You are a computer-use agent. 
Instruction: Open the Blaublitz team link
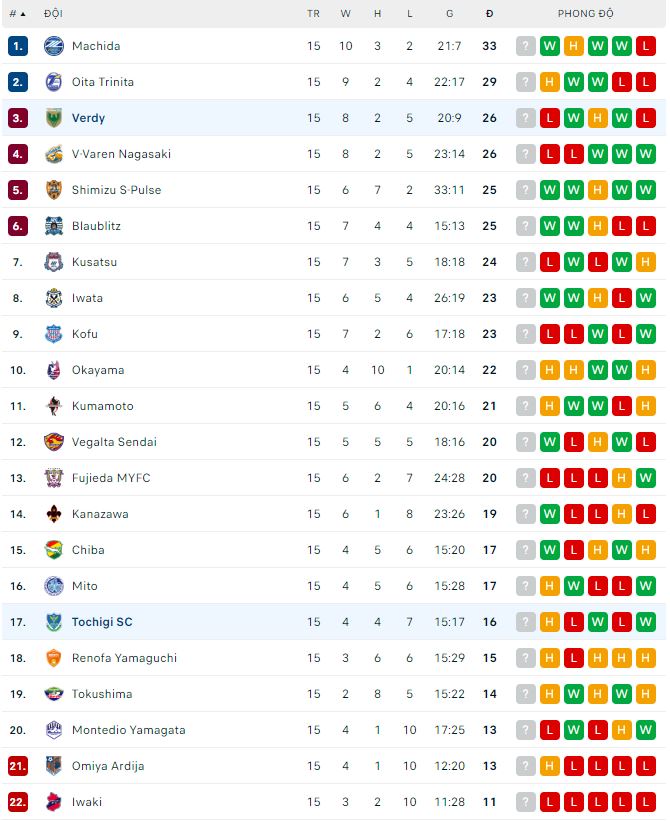[x=96, y=226]
